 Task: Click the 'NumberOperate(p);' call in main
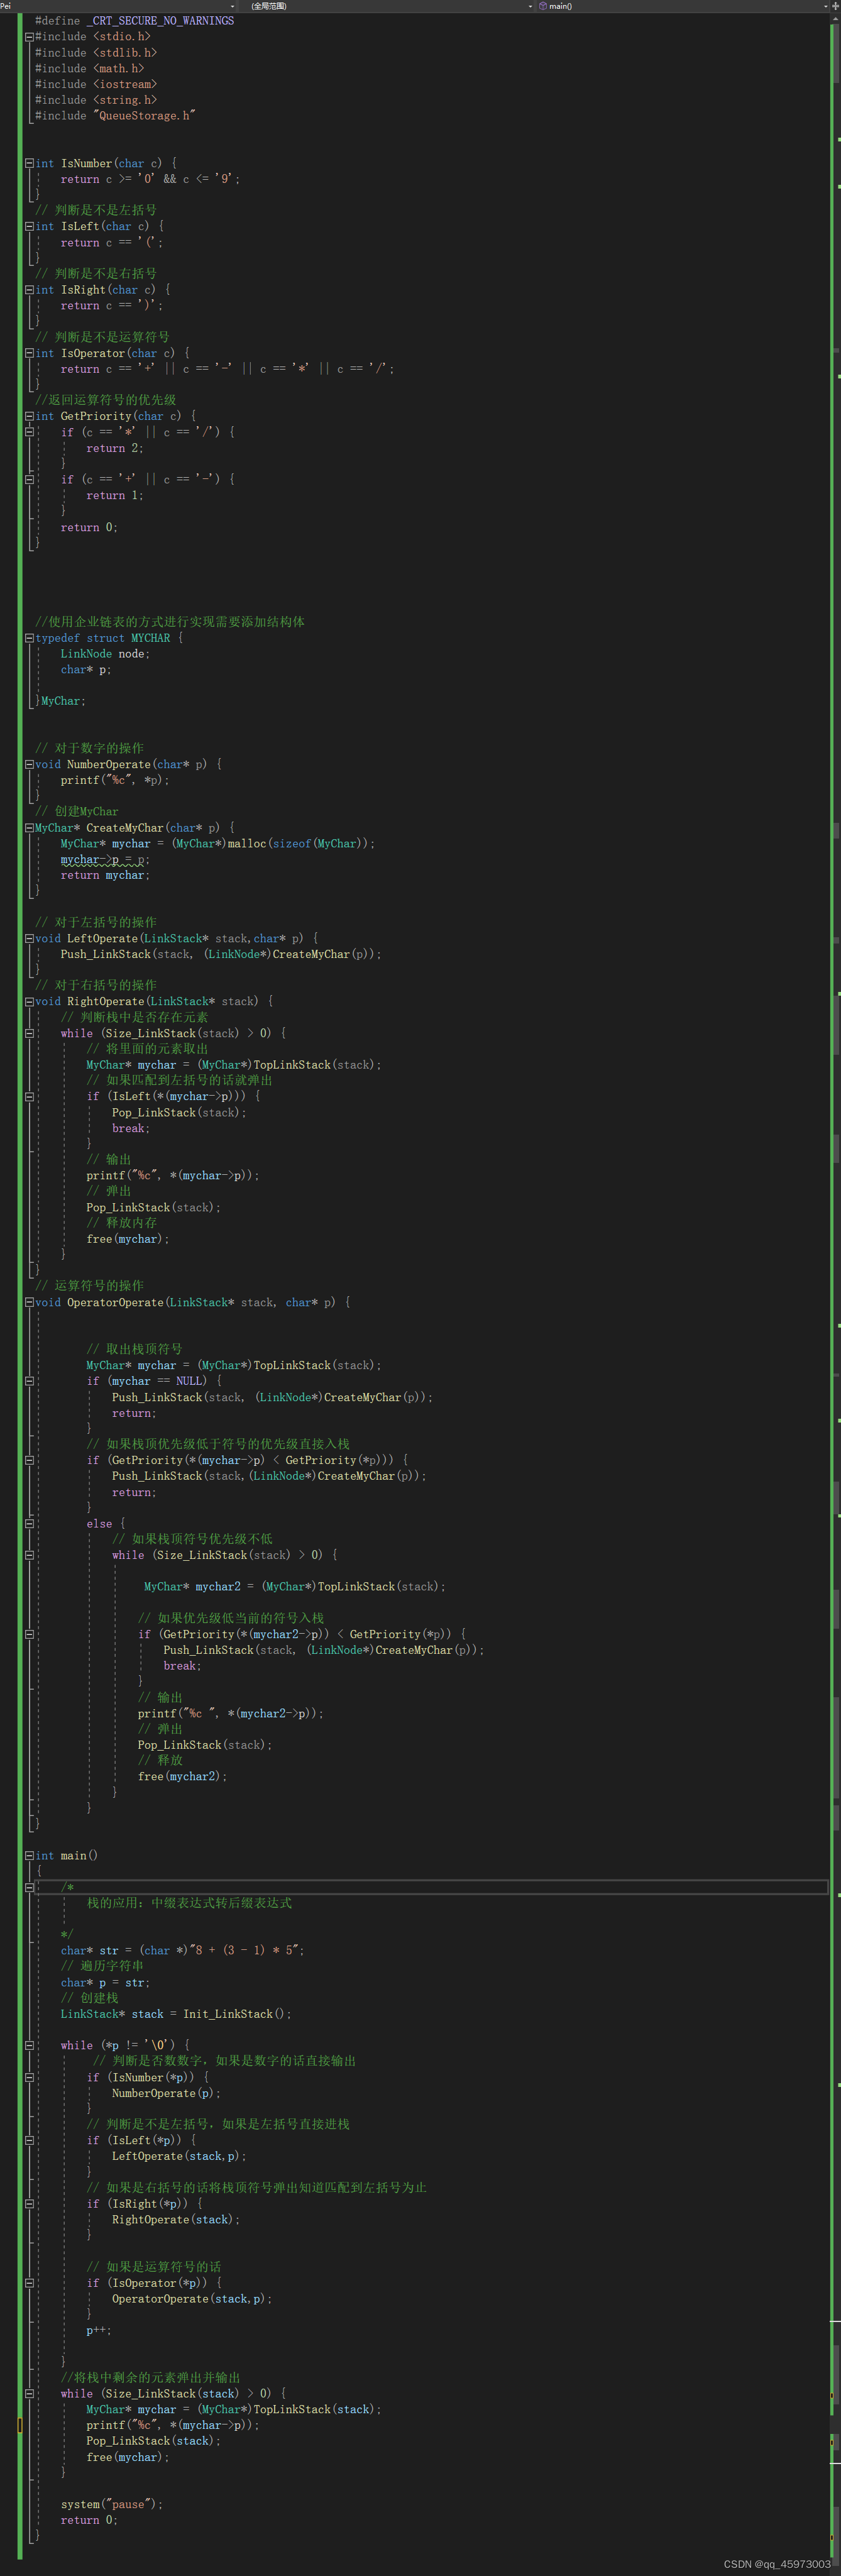166,2093
